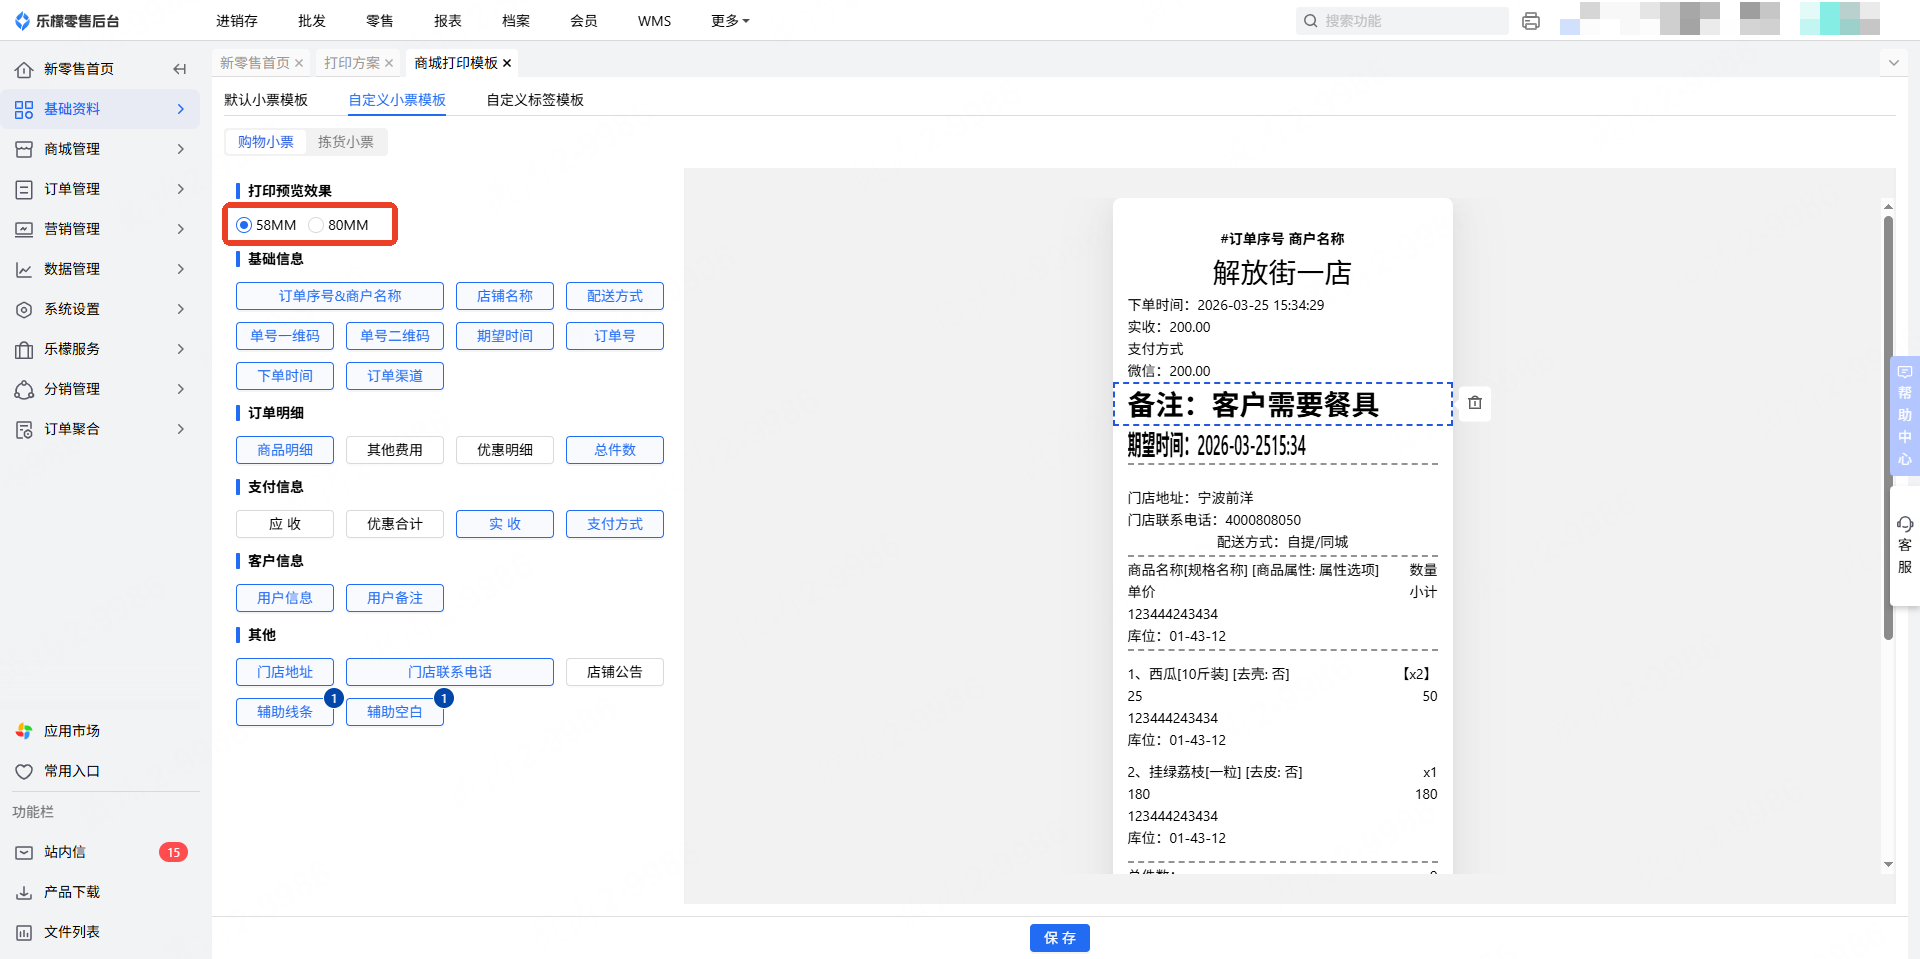Delete the selected remark row via trash icon
Image resolution: width=1920 pixels, height=959 pixels.
1475,403
